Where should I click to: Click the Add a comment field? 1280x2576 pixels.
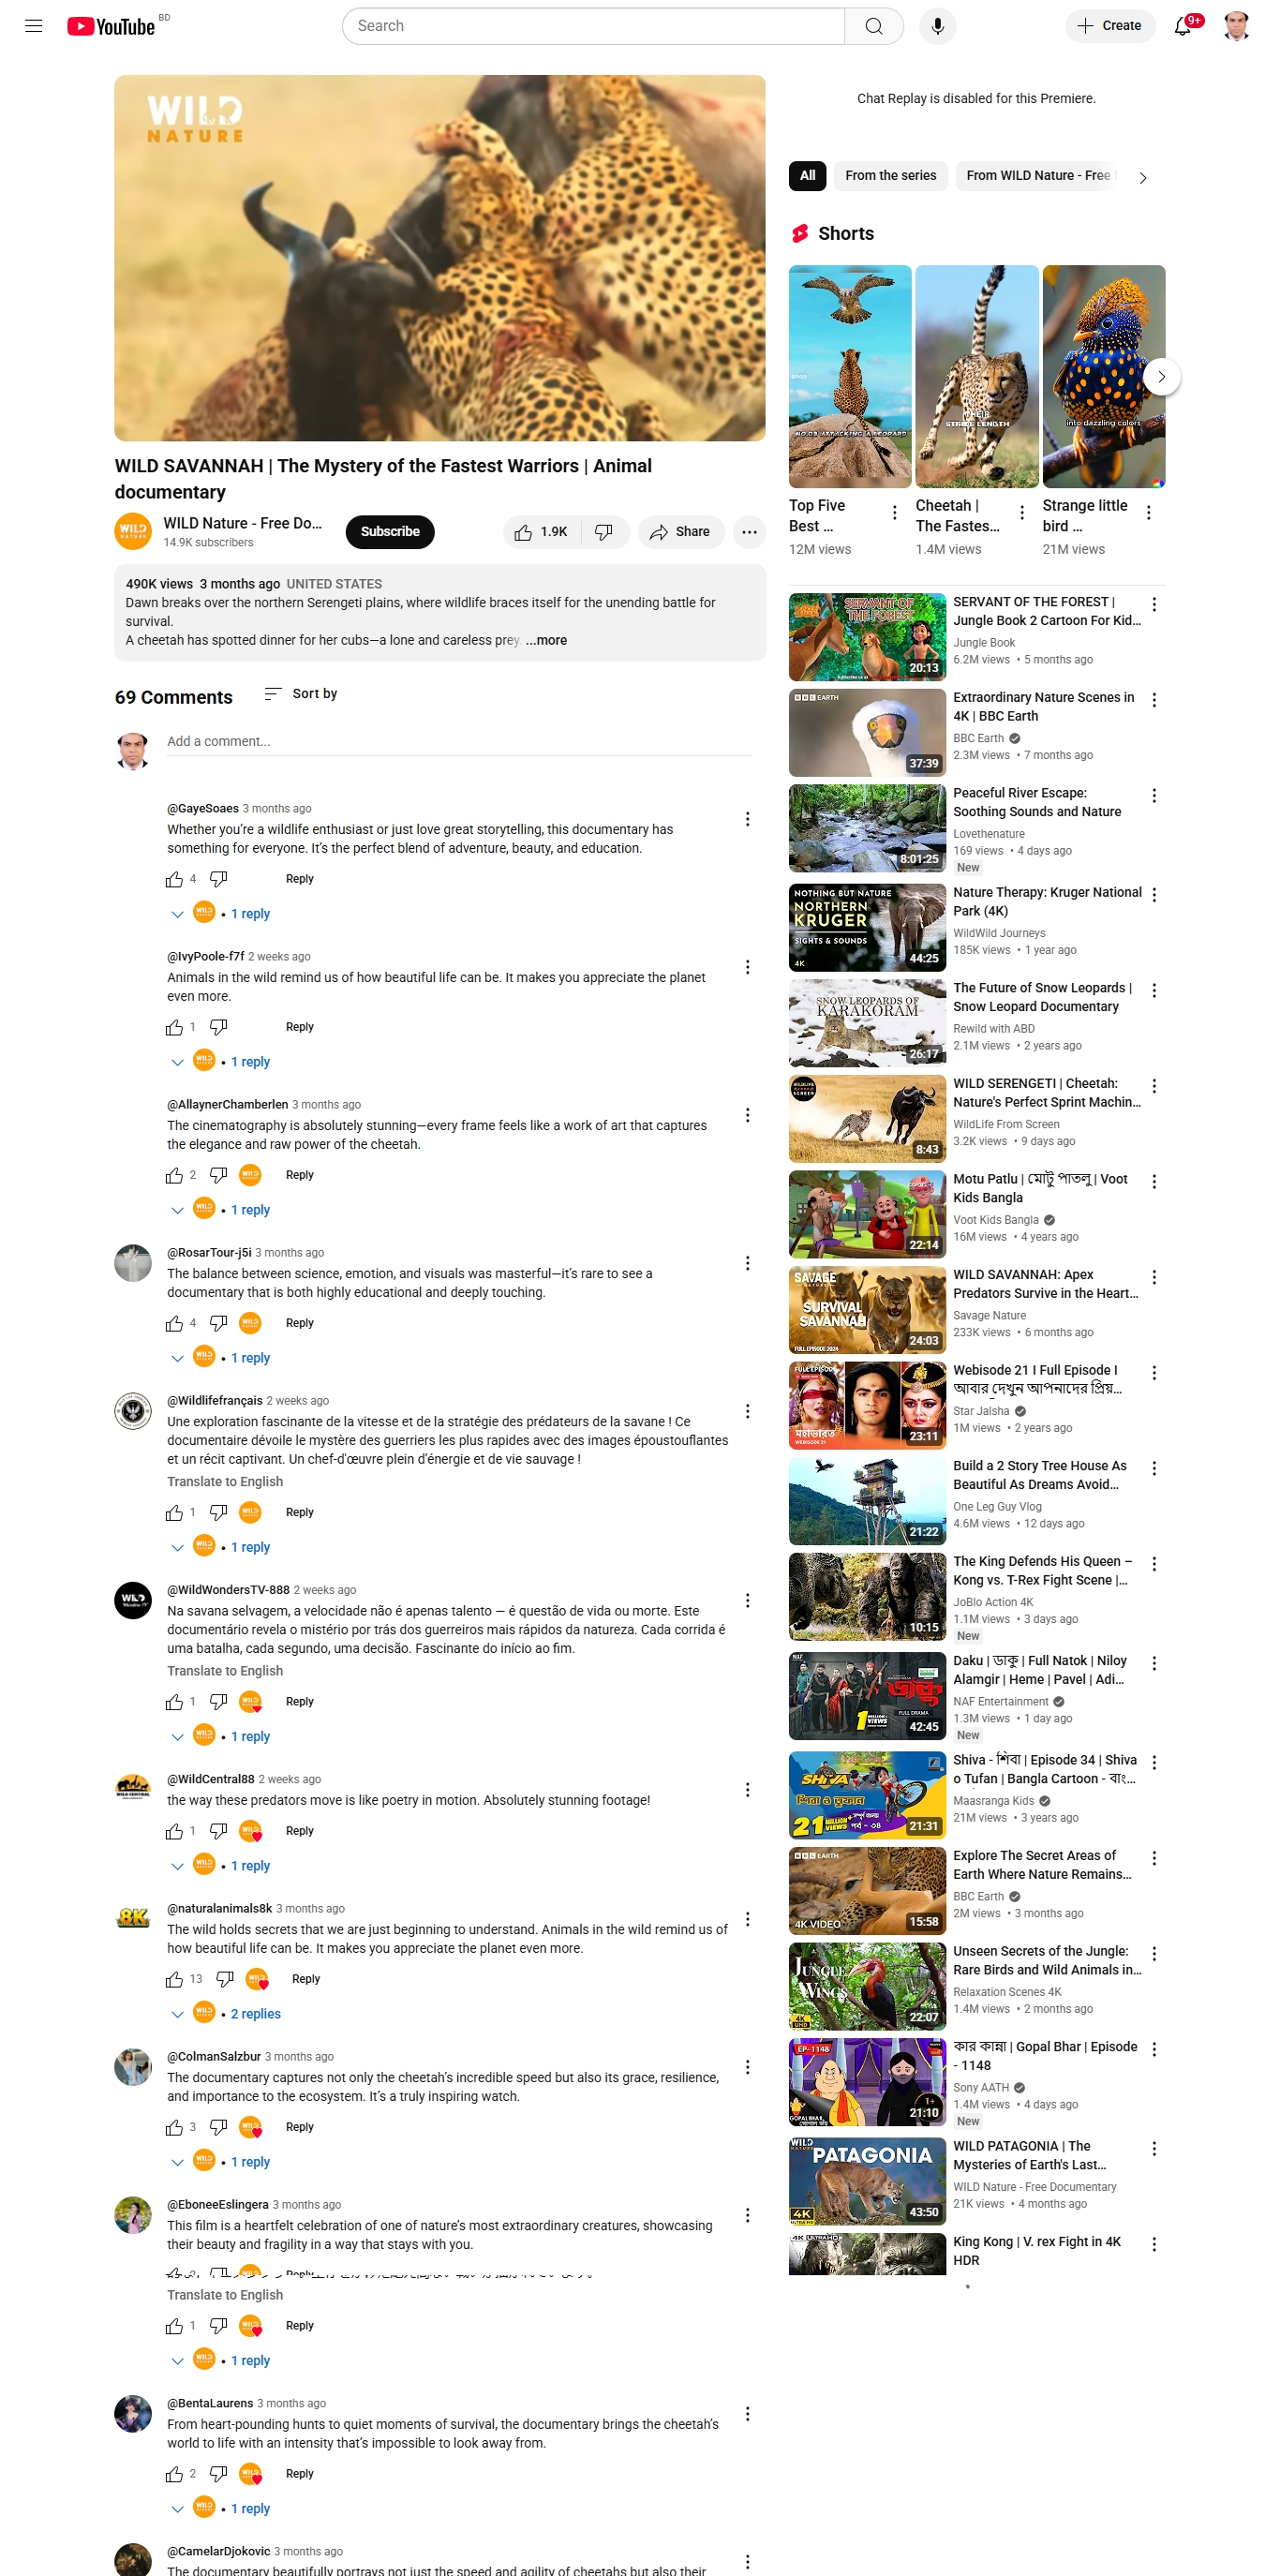click(459, 742)
